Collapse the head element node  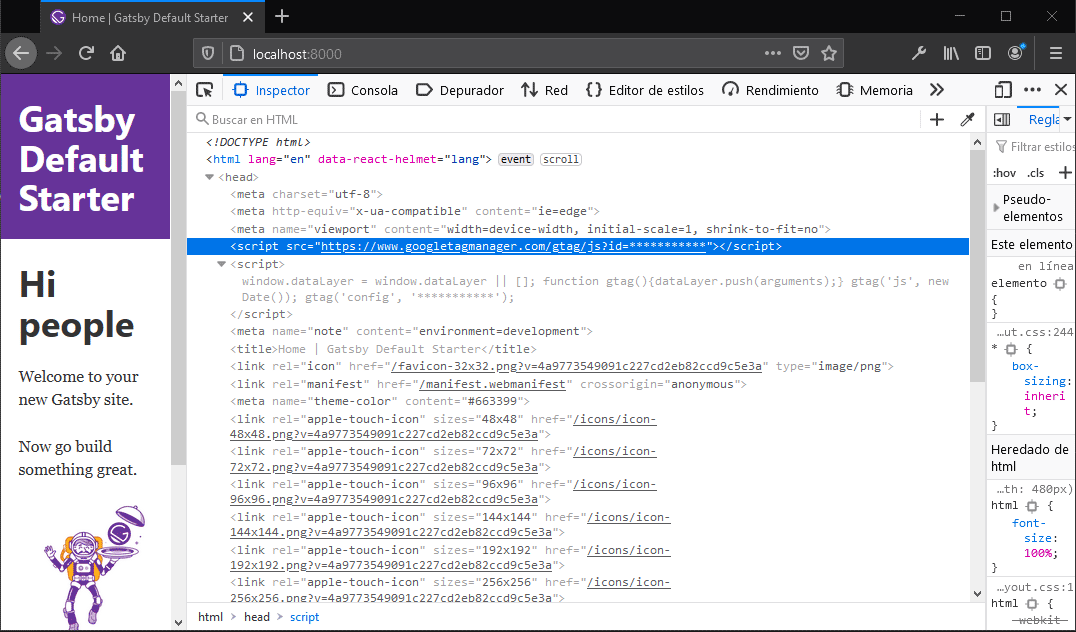click(x=209, y=177)
